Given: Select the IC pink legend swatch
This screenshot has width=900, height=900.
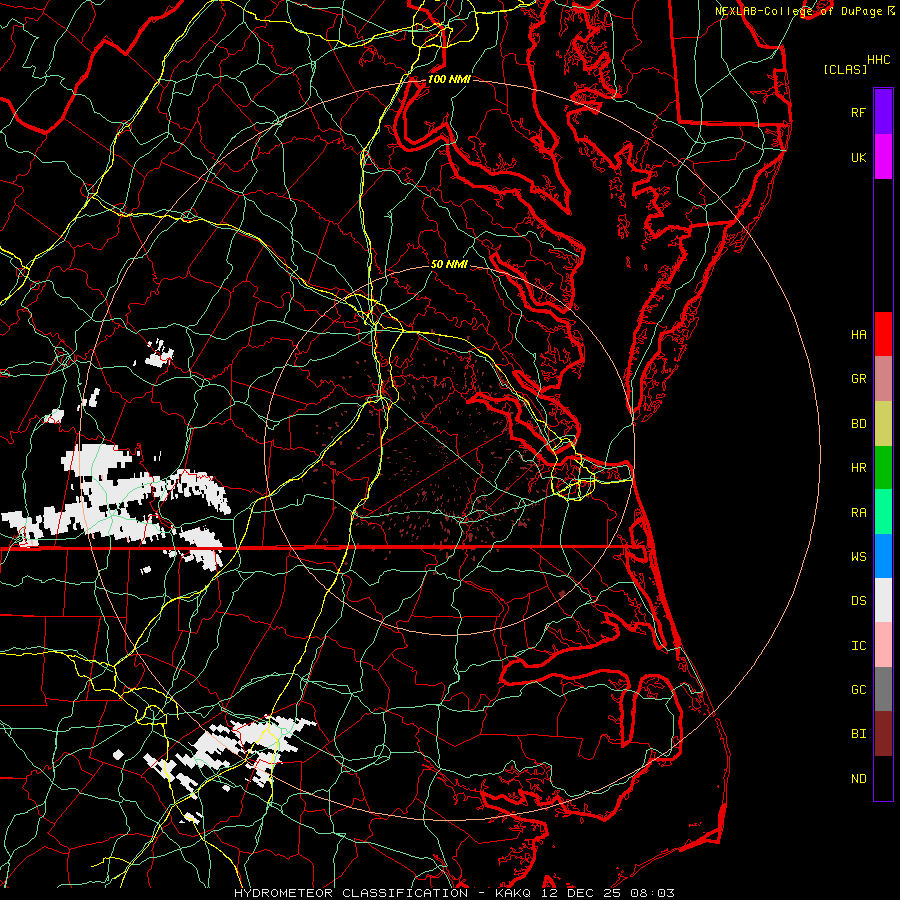Looking at the screenshot, I should 883,645.
